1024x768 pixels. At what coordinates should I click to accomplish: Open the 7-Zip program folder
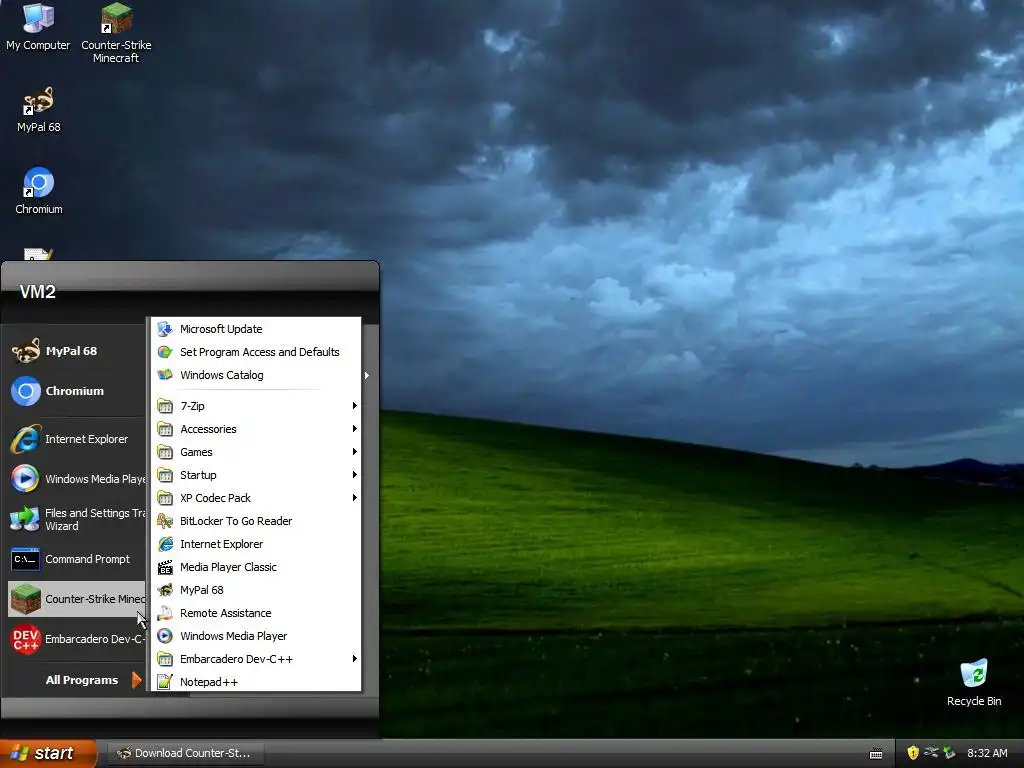click(x=256, y=406)
